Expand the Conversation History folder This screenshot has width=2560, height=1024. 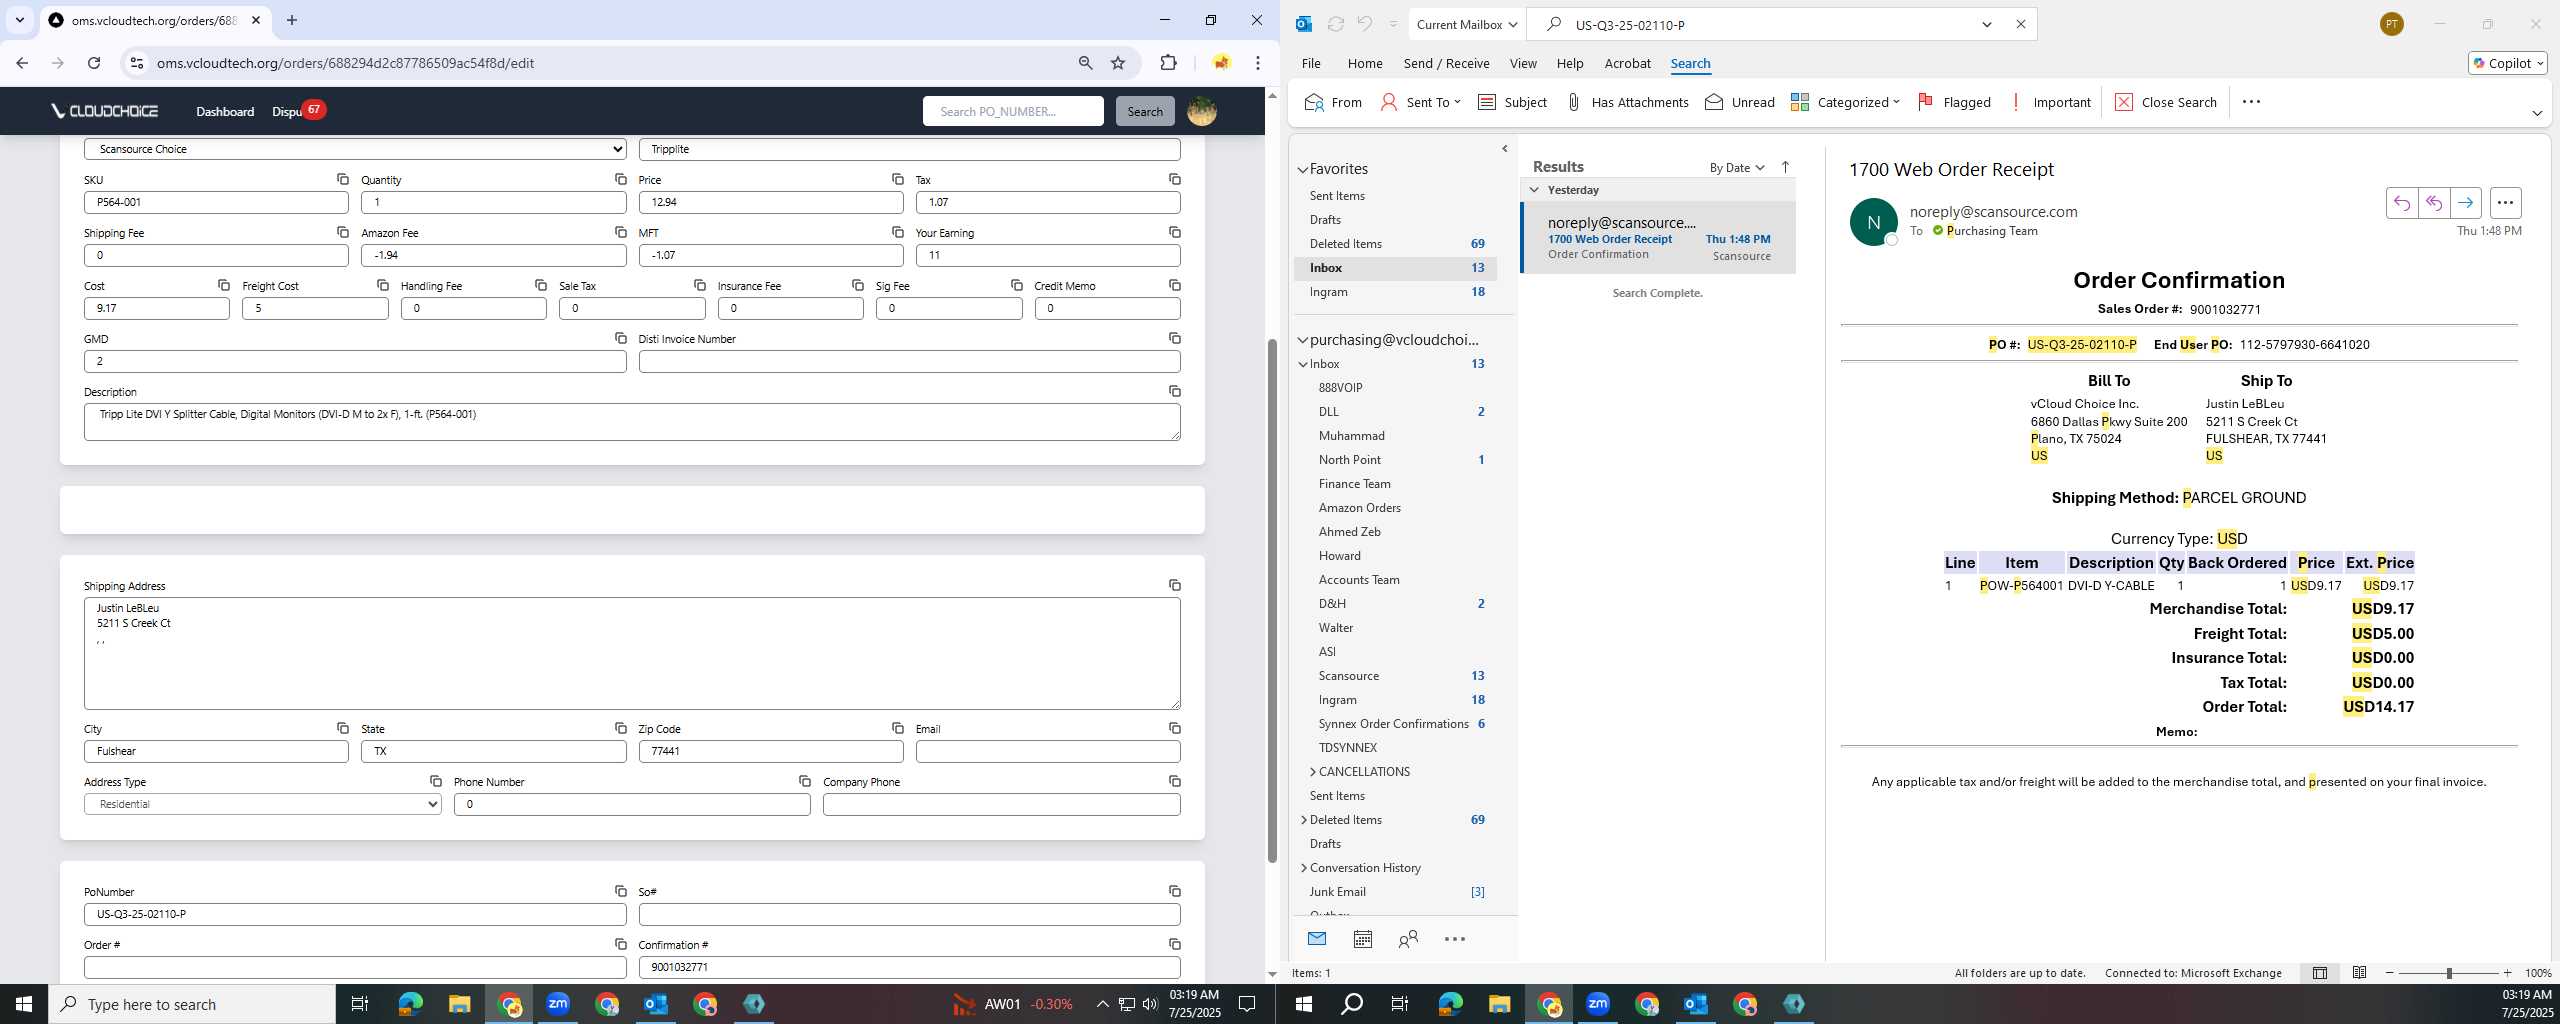click(1303, 868)
